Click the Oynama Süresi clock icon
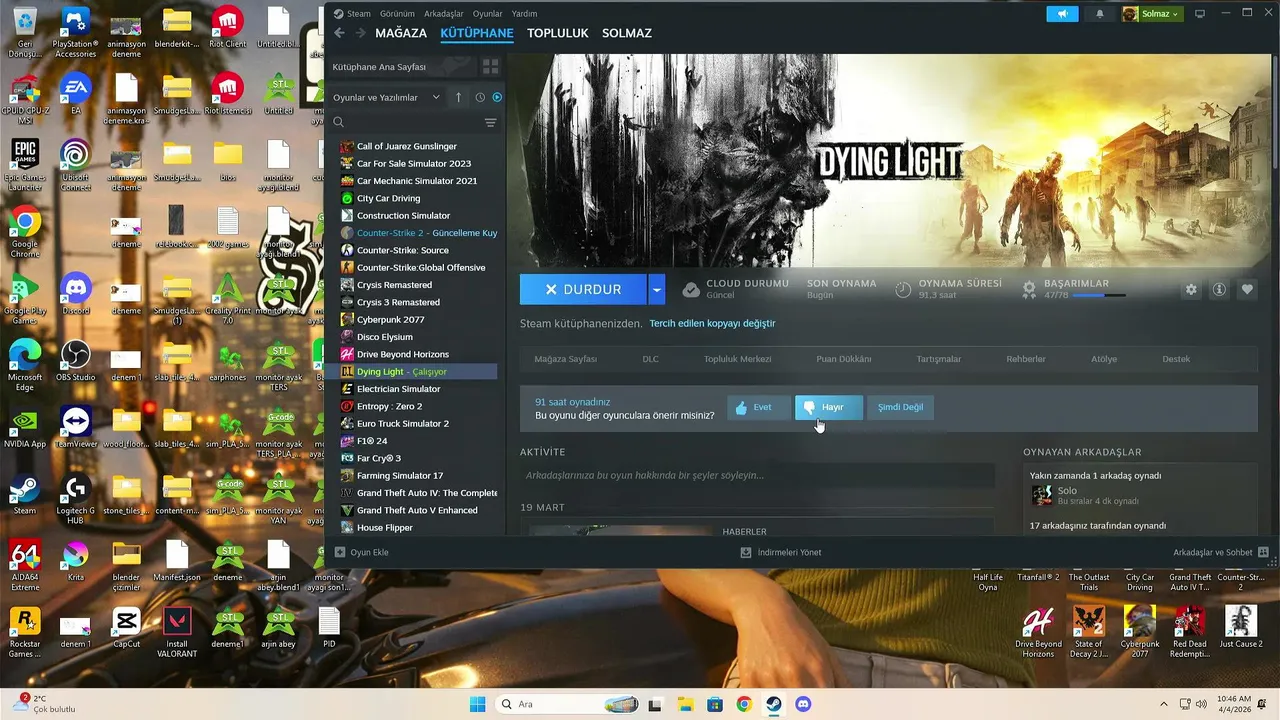 (x=903, y=289)
